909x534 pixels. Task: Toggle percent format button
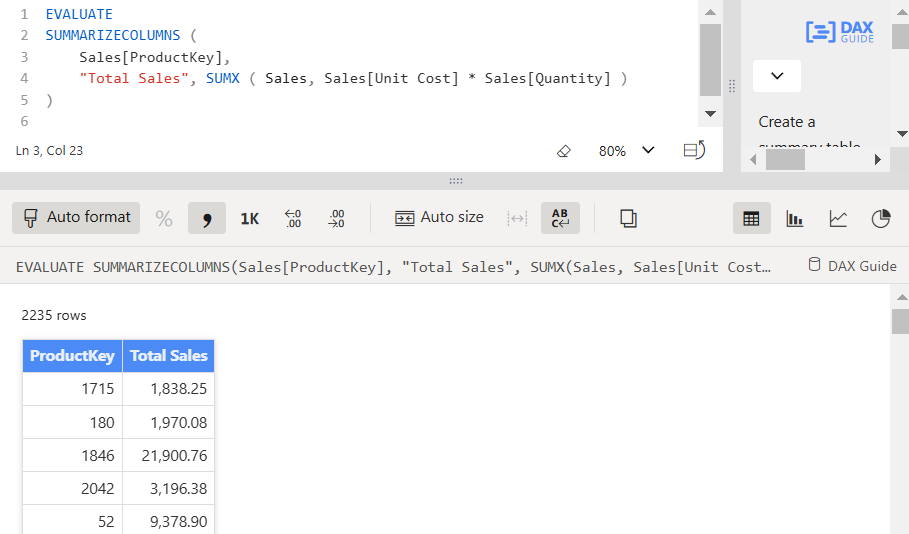tap(164, 219)
